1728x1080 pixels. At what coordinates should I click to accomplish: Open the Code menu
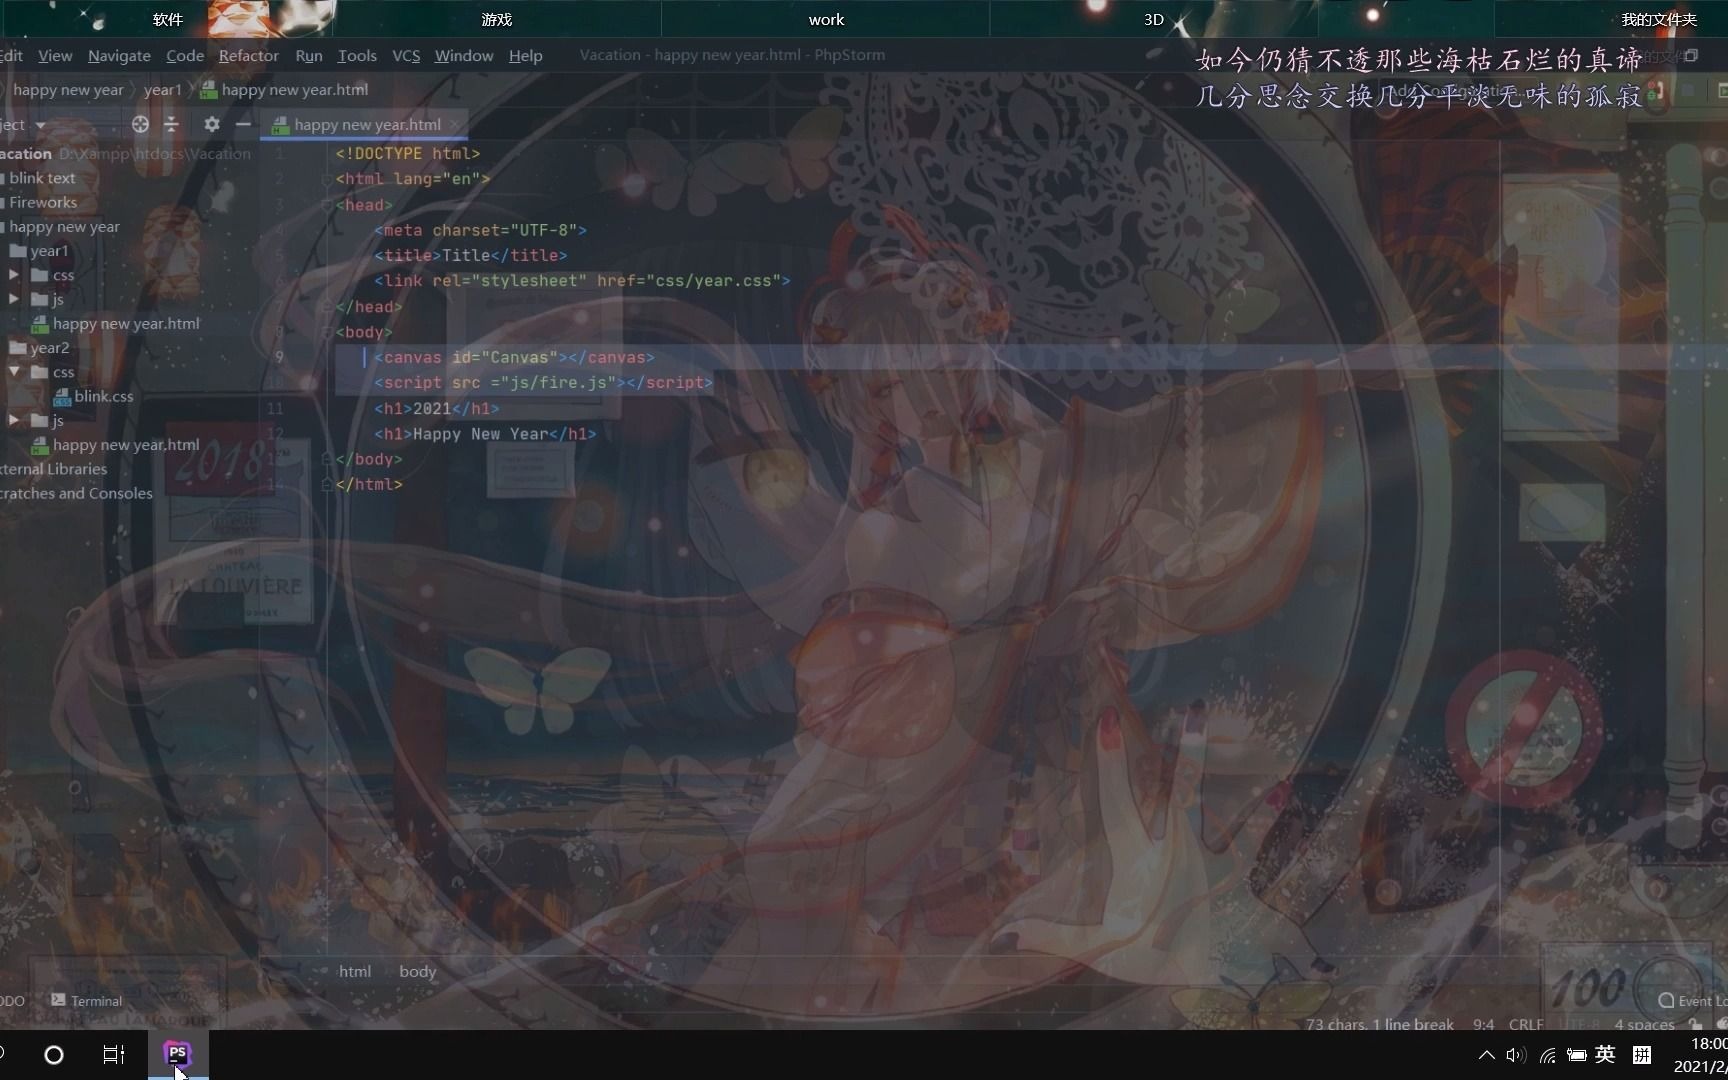[x=185, y=56]
